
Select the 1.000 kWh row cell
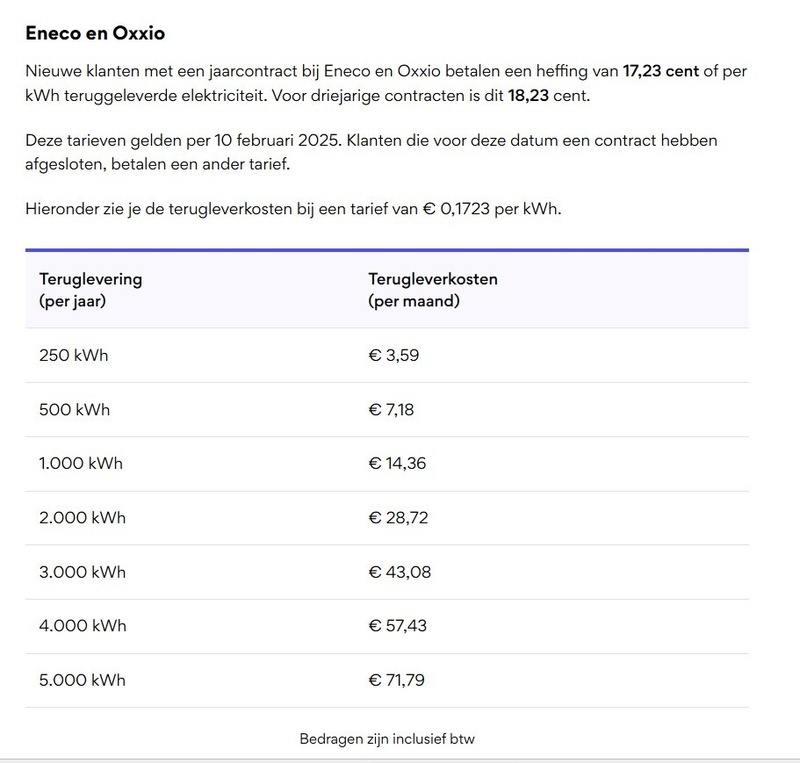[82, 464]
